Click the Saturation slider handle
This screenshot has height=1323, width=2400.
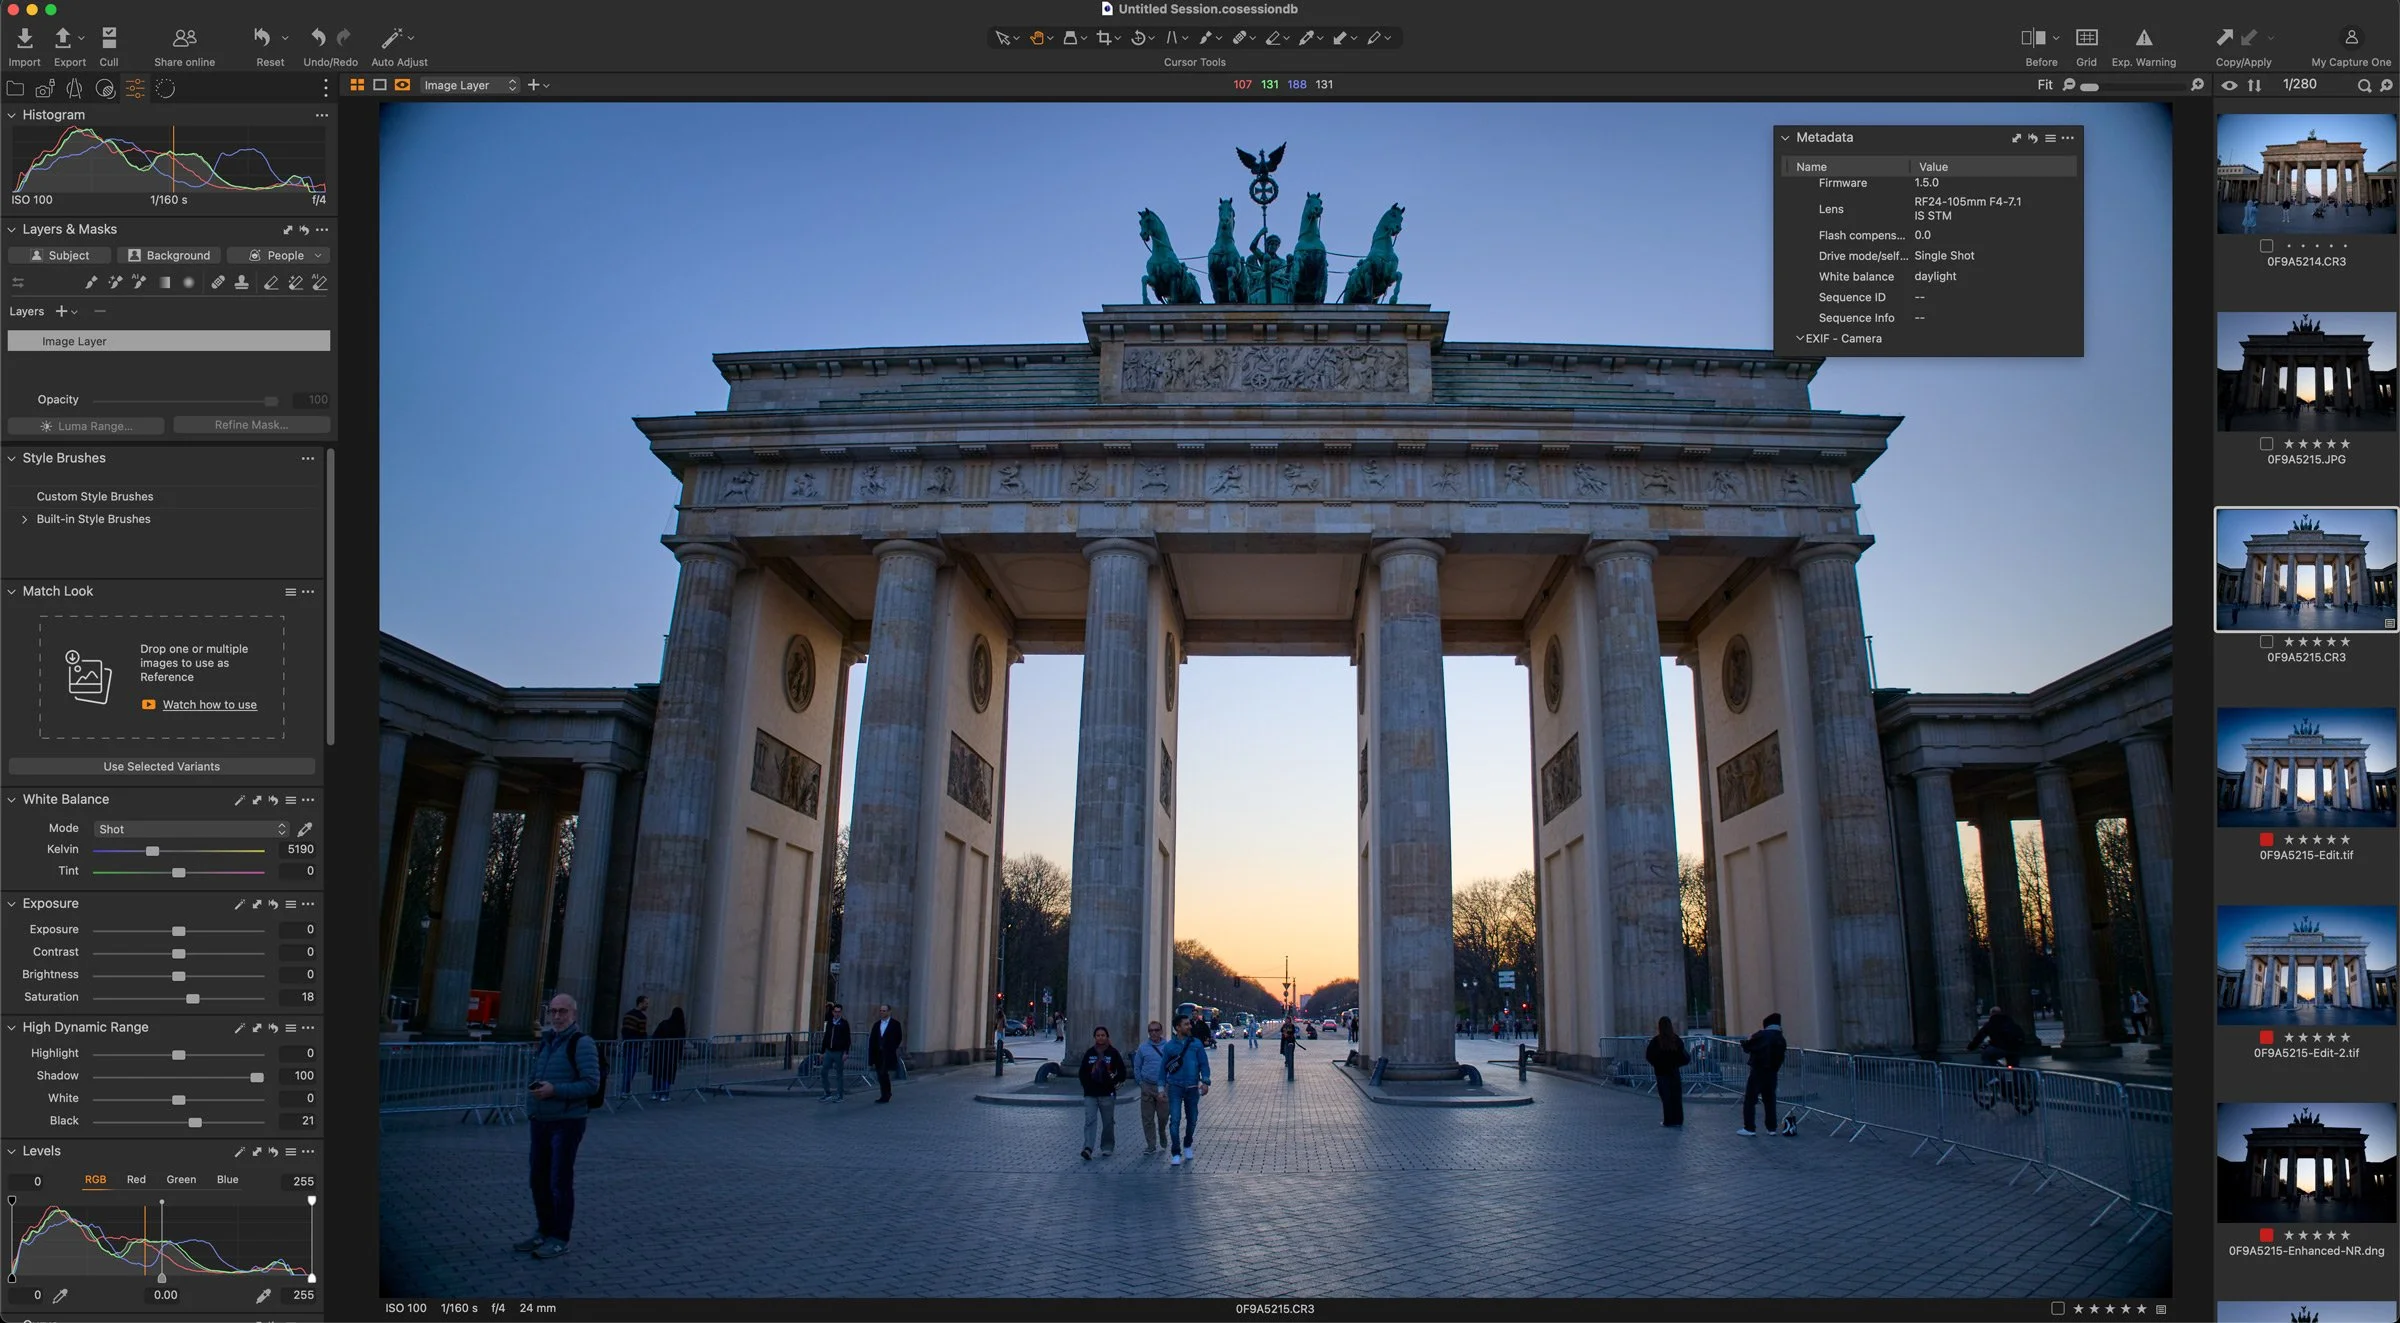tap(193, 998)
